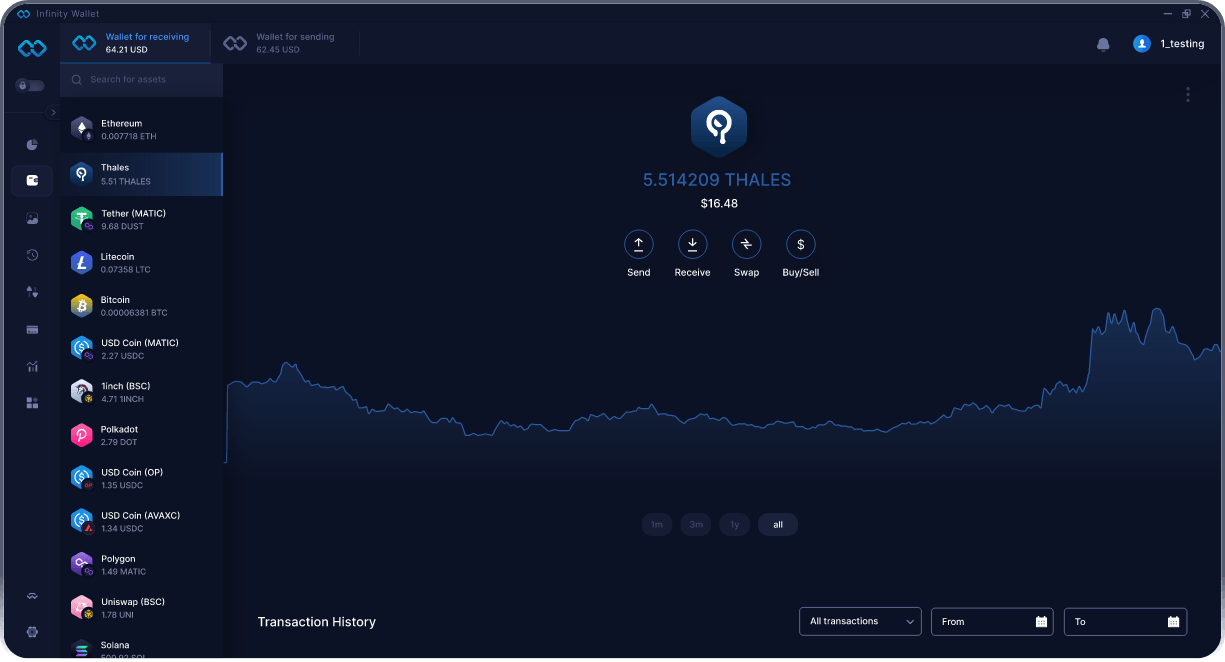The height and width of the screenshot is (662, 1225).
Task: Click the Swap icon under balance
Action: (747, 244)
